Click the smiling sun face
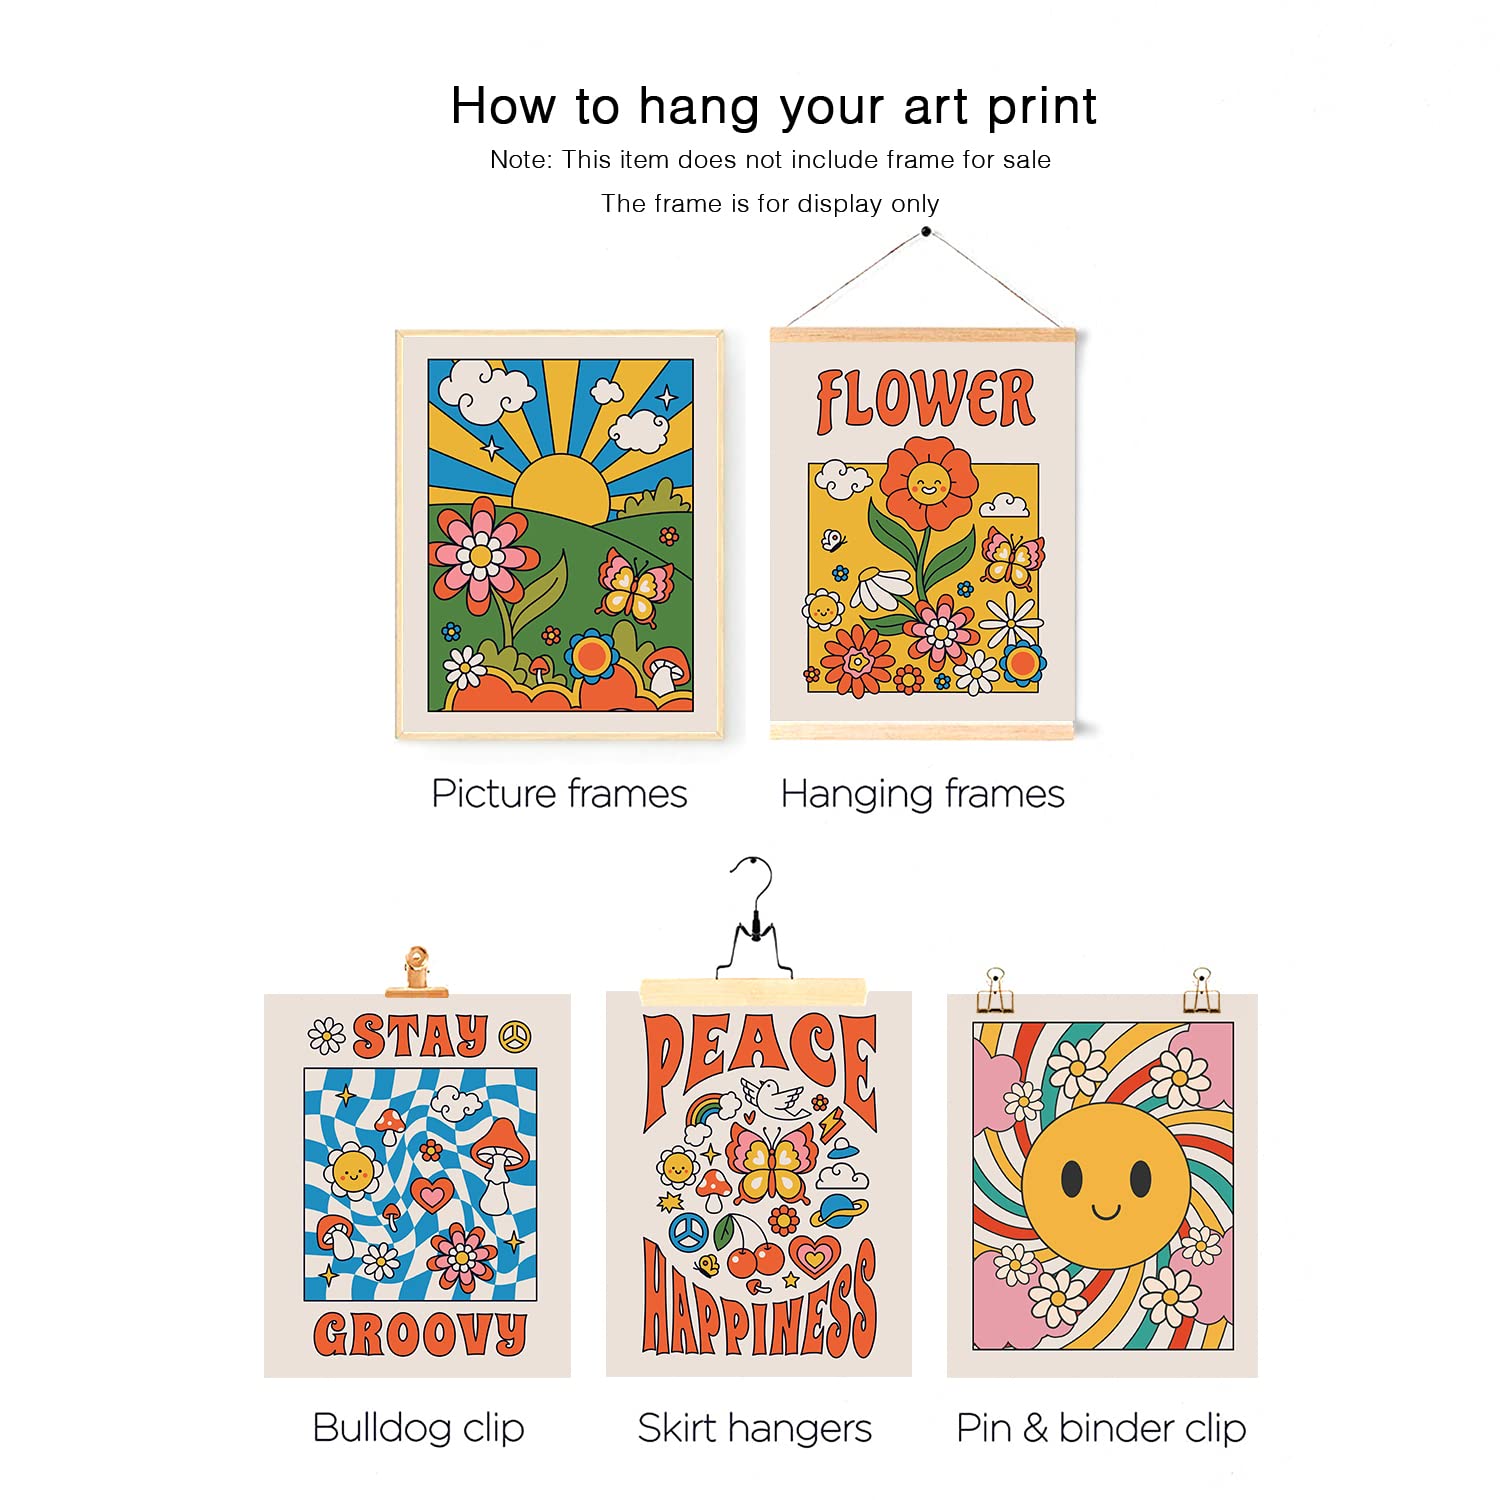This screenshot has height=1500, width=1500. 1105,1187
